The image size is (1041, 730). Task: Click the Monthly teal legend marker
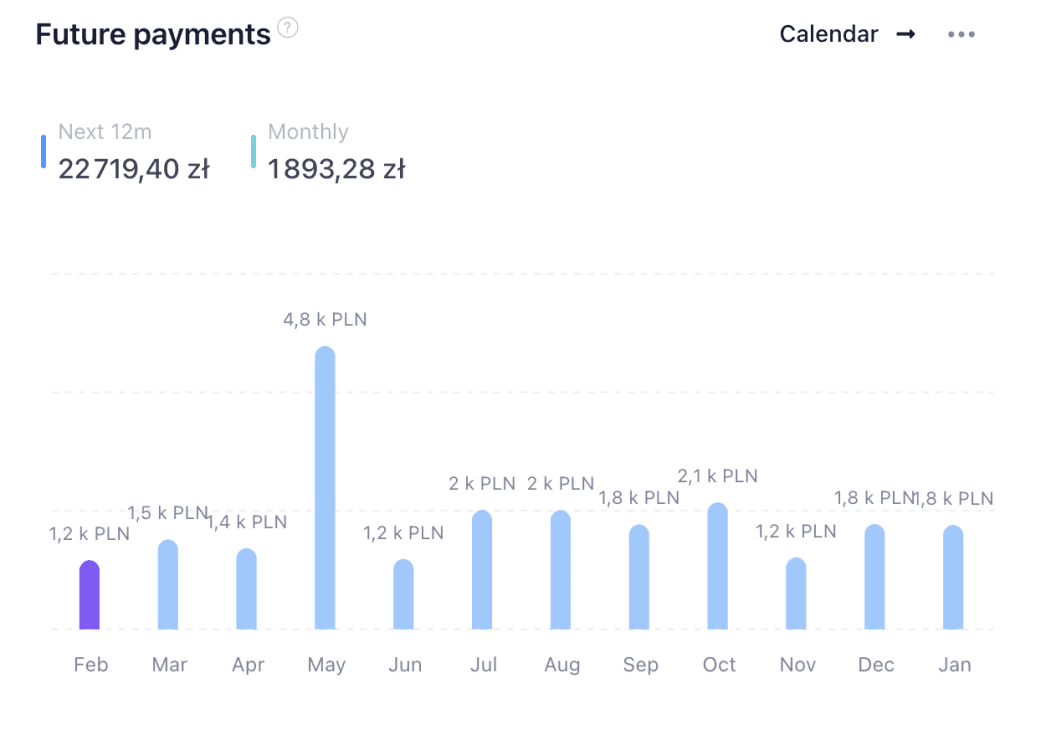click(x=253, y=151)
